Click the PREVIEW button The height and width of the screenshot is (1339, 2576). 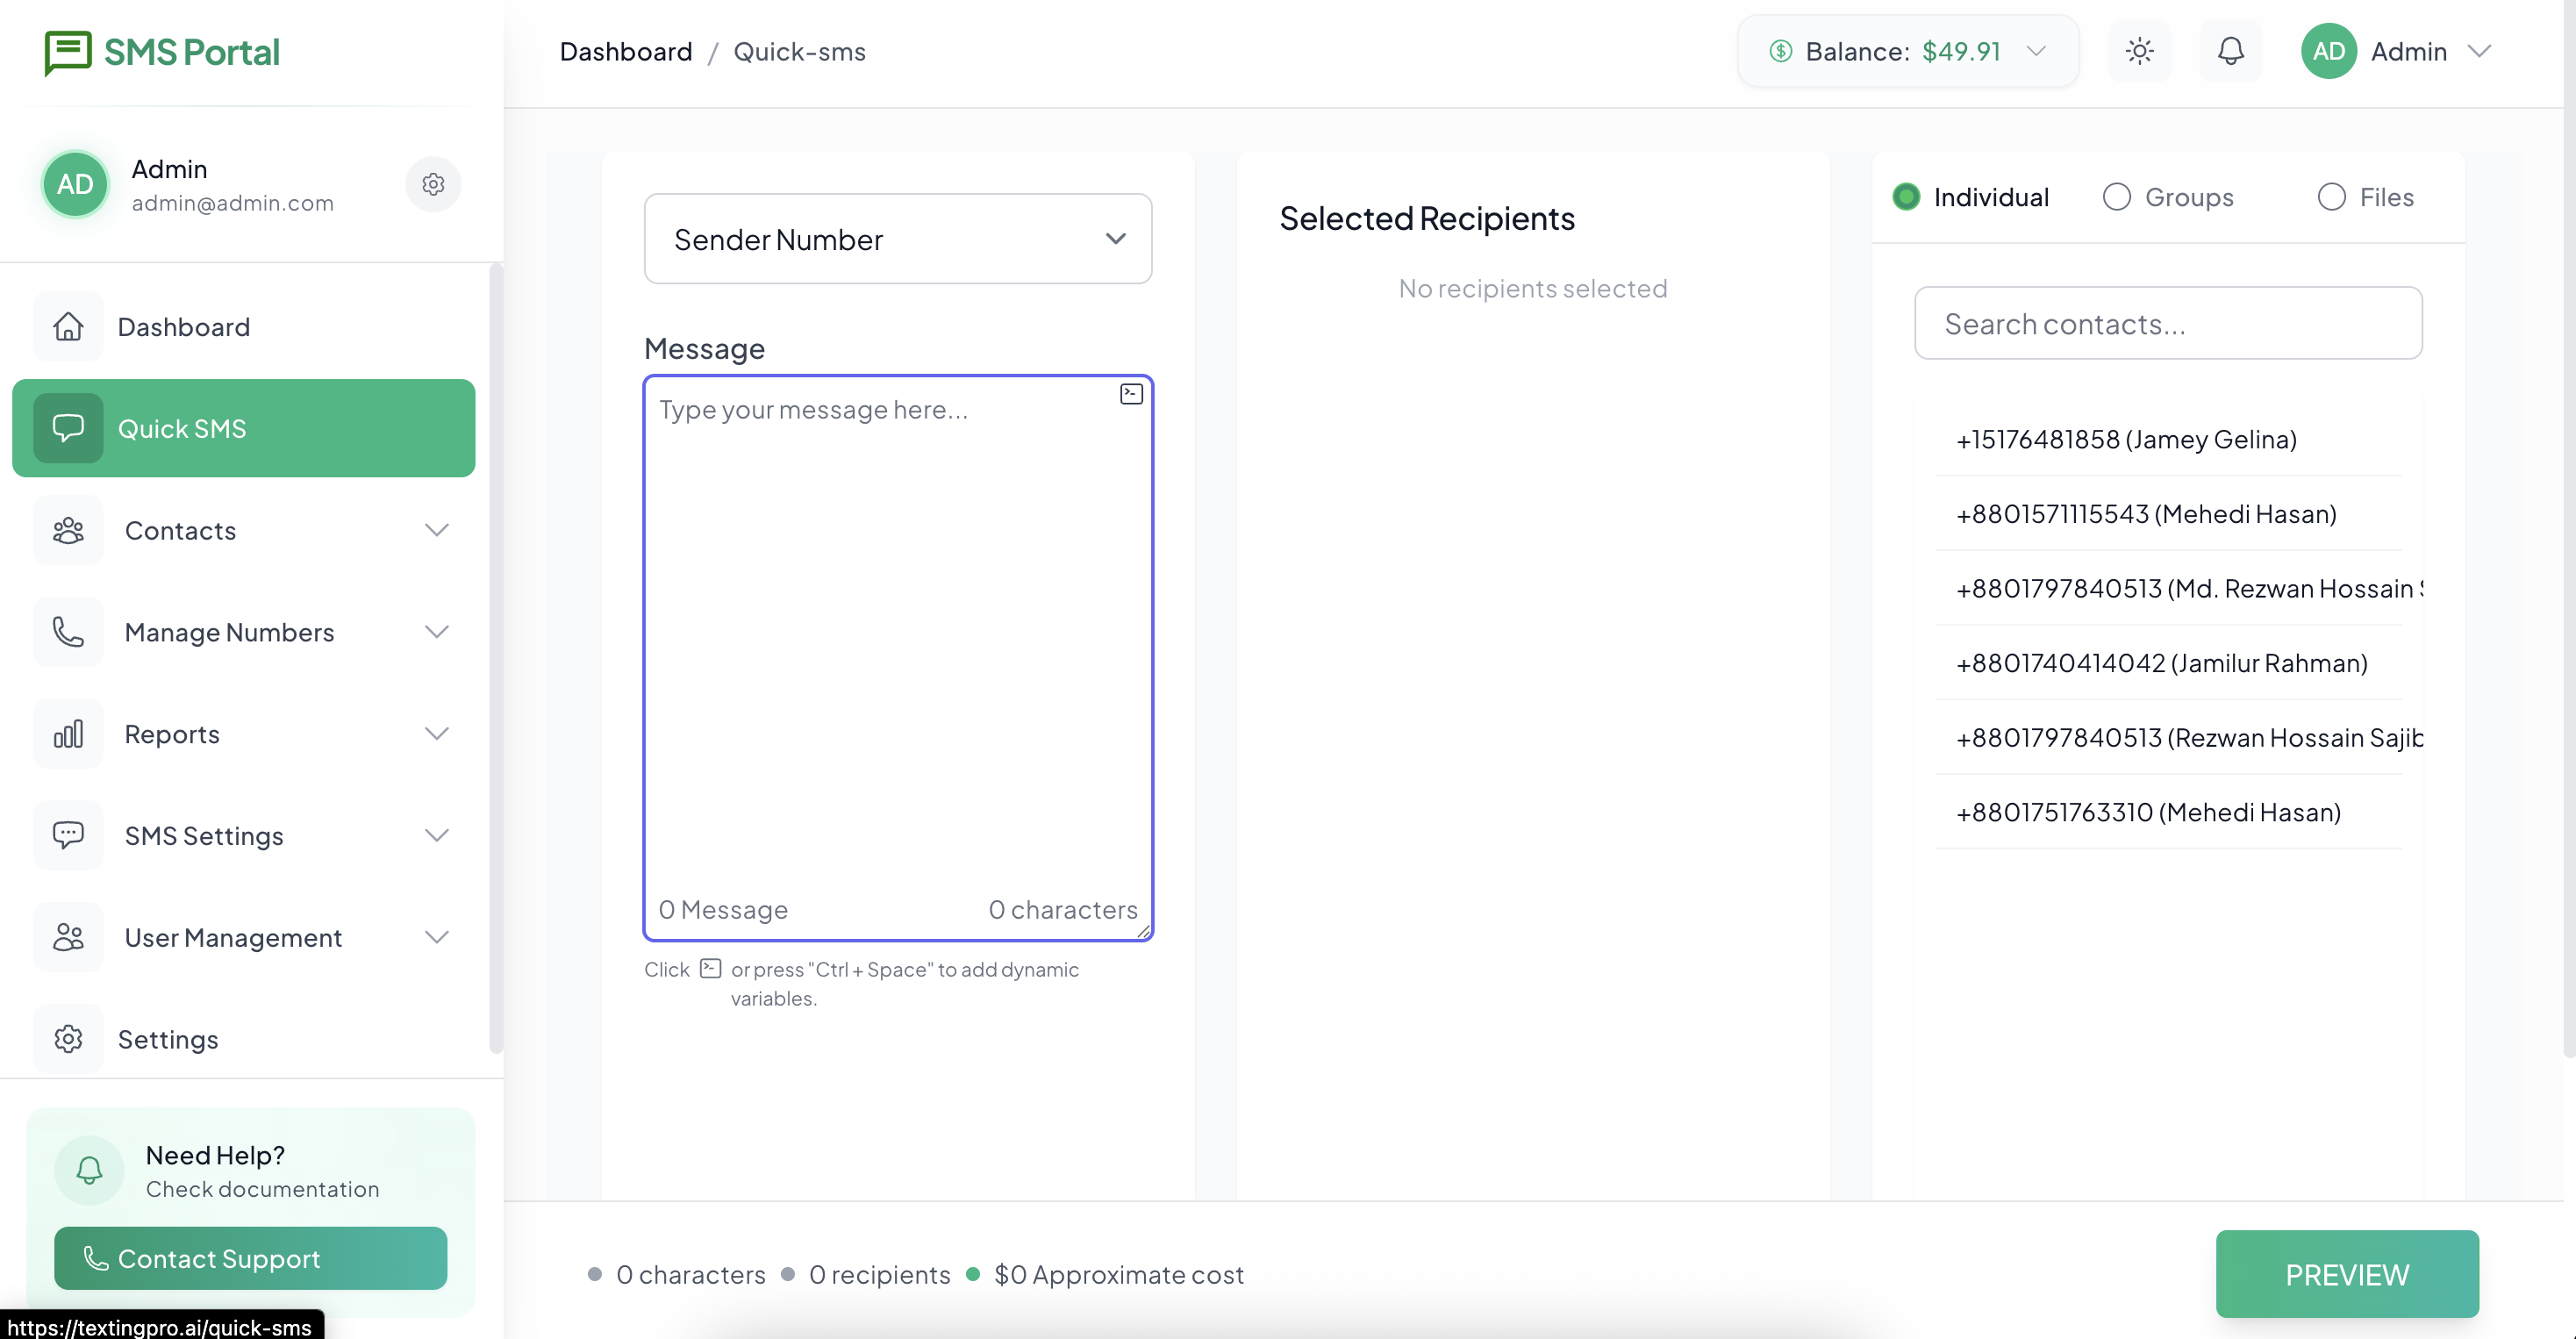pos(2346,1274)
